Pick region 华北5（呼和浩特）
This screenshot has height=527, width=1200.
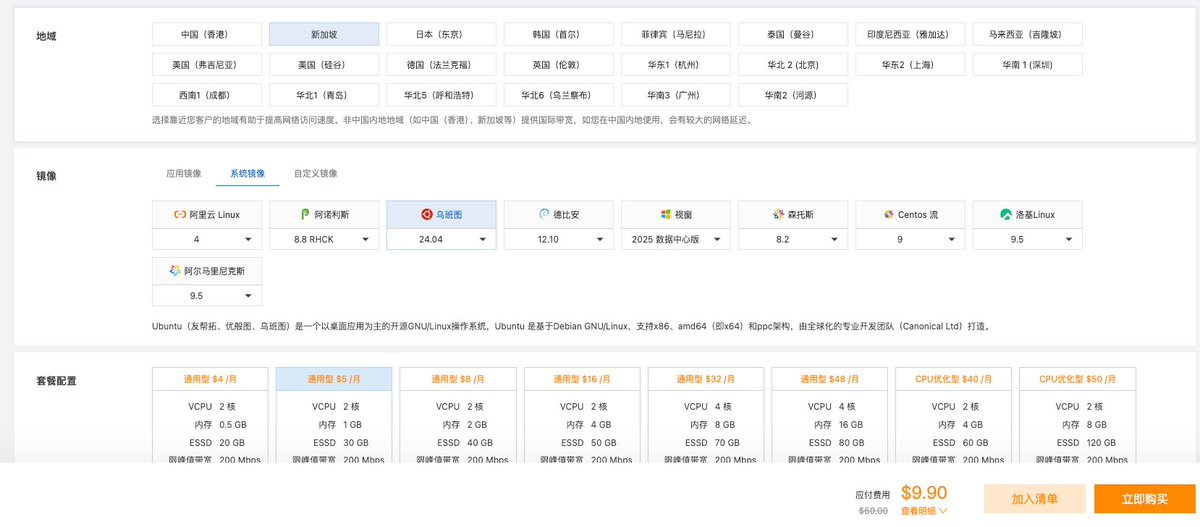pyautogui.click(x=441, y=95)
